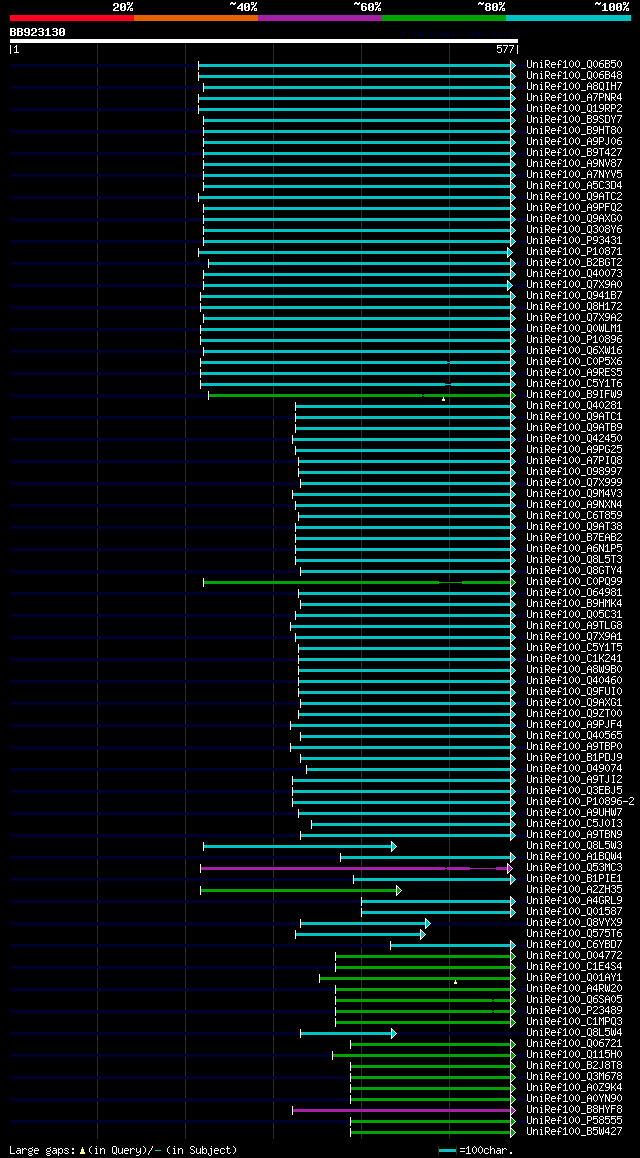Click the red ~20% legend segment

point(72,18)
